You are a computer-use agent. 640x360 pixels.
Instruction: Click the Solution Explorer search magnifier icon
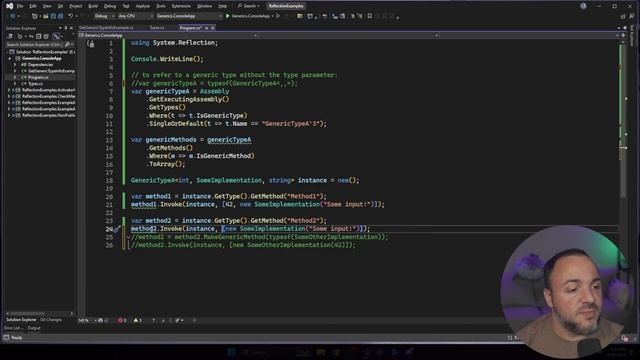pos(67,44)
